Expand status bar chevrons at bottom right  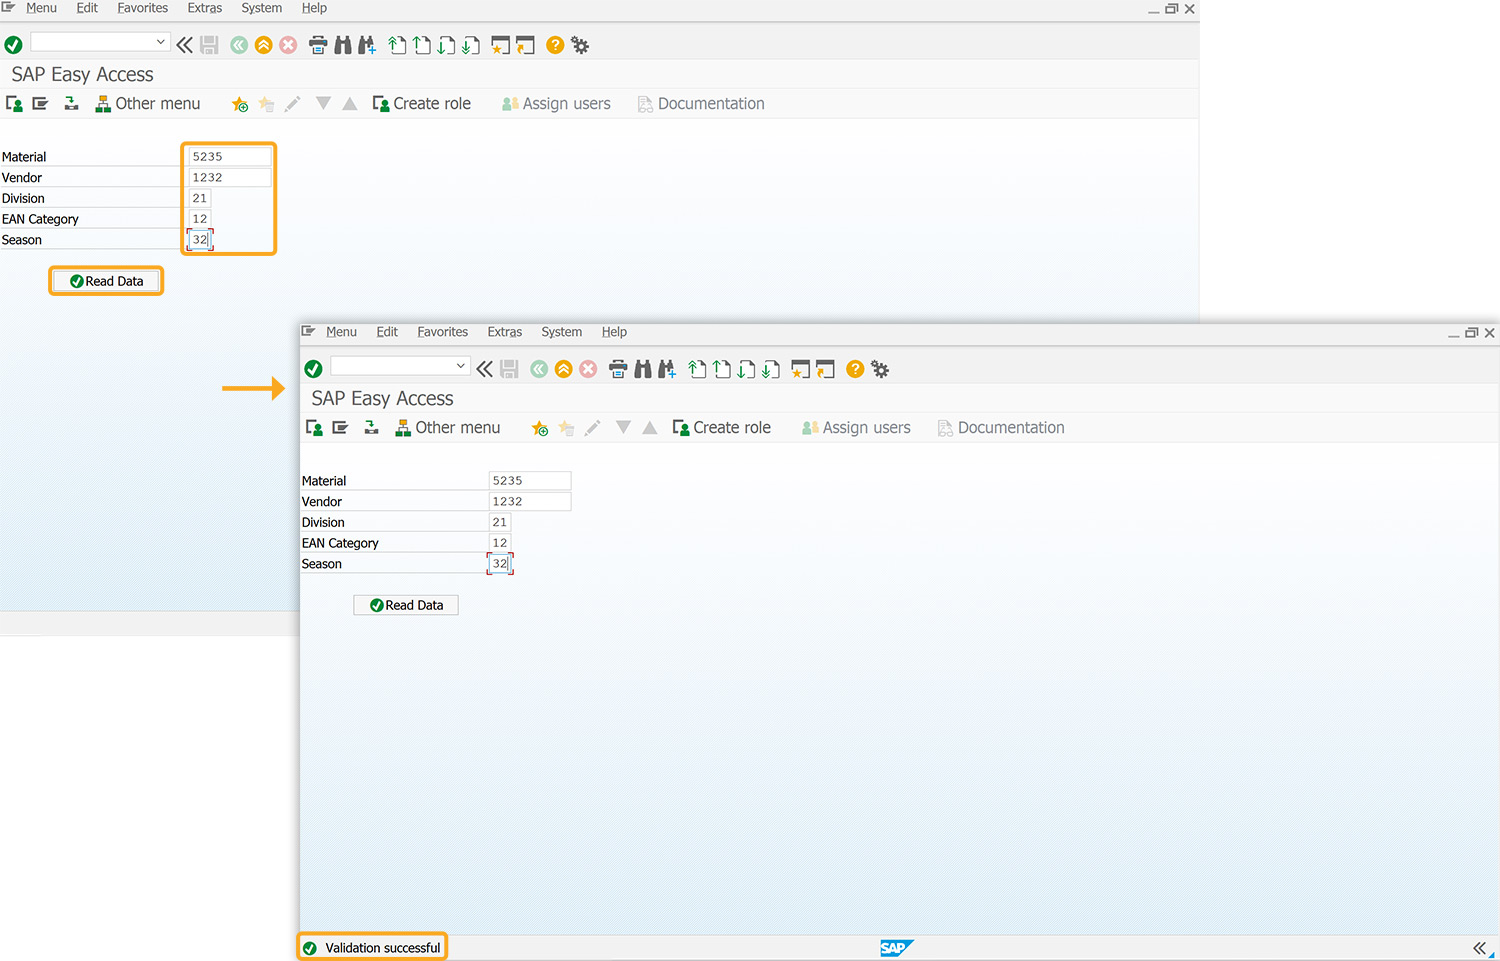[1480, 948]
